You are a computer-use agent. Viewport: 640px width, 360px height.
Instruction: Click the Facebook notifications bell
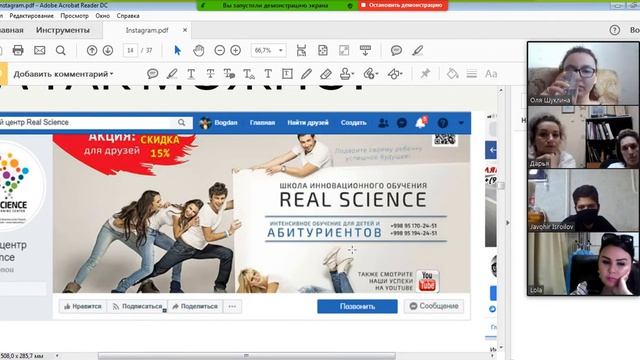click(421, 122)
